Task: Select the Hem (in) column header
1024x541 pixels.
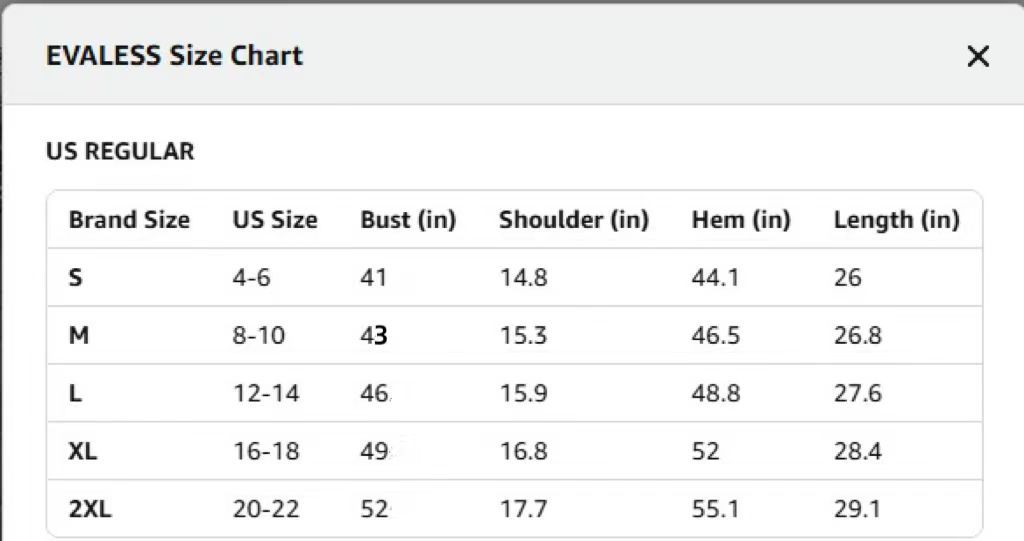Action: click(x=741, y=220)
